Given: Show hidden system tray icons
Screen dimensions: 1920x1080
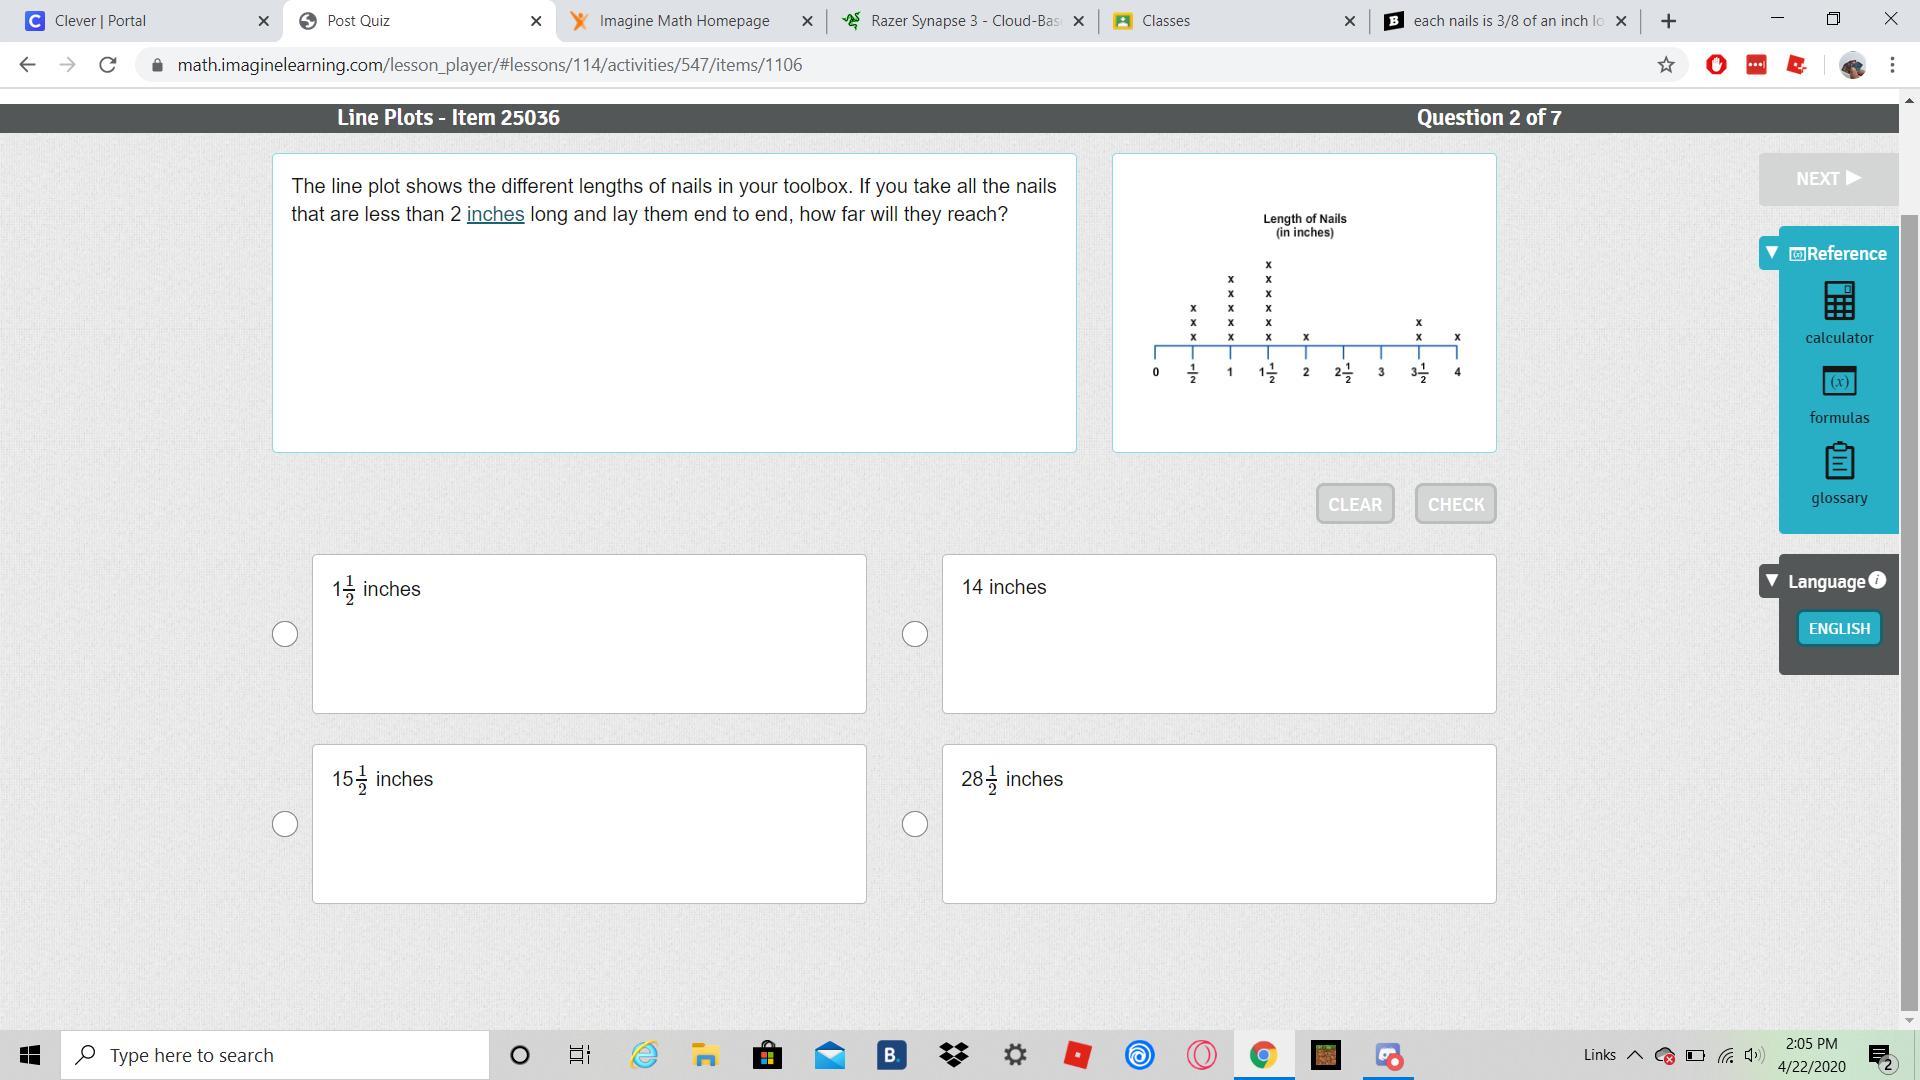Looking at the screenshot, I should click(1634, 1055).
